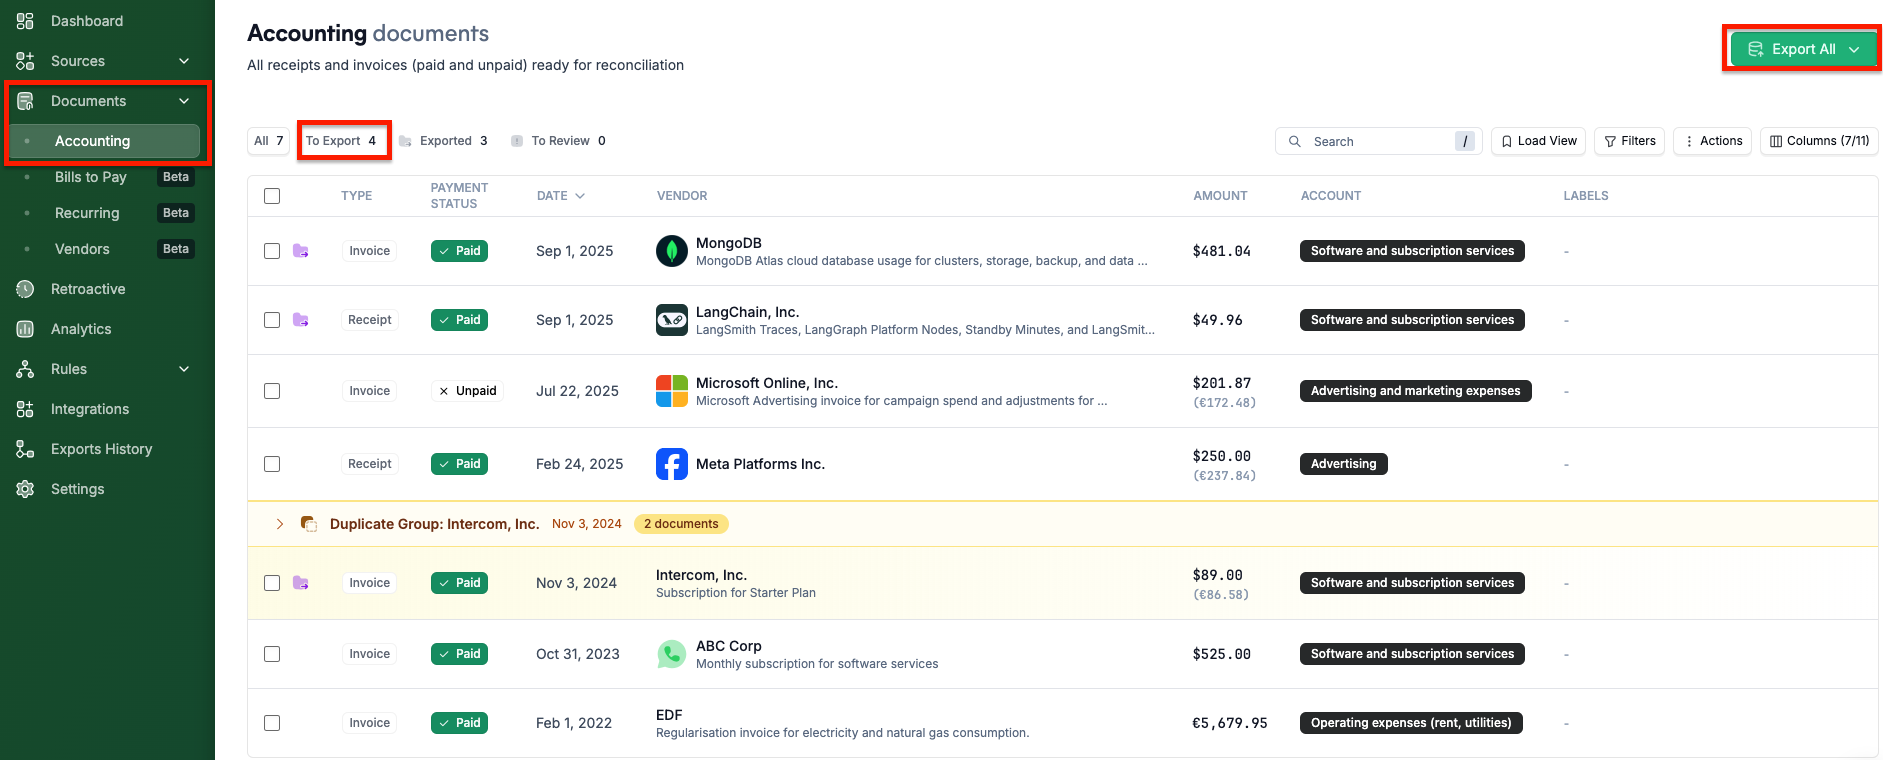Click the Dashboard icon in sidebar

click(x=25, y=21)
